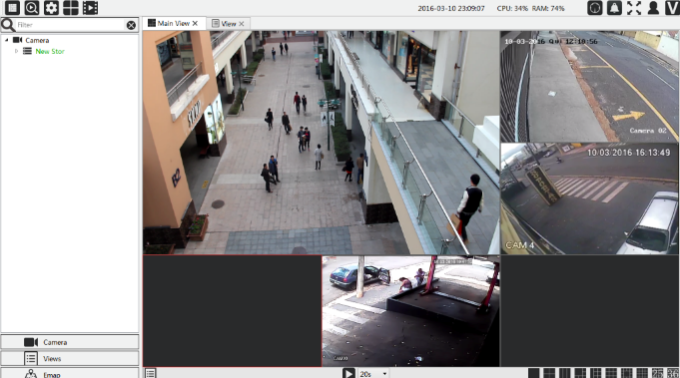Image resolution: width=680 pixels, height=378 pixels.
Task: Open the 20s interval dropdown
Action: [373, 374]
